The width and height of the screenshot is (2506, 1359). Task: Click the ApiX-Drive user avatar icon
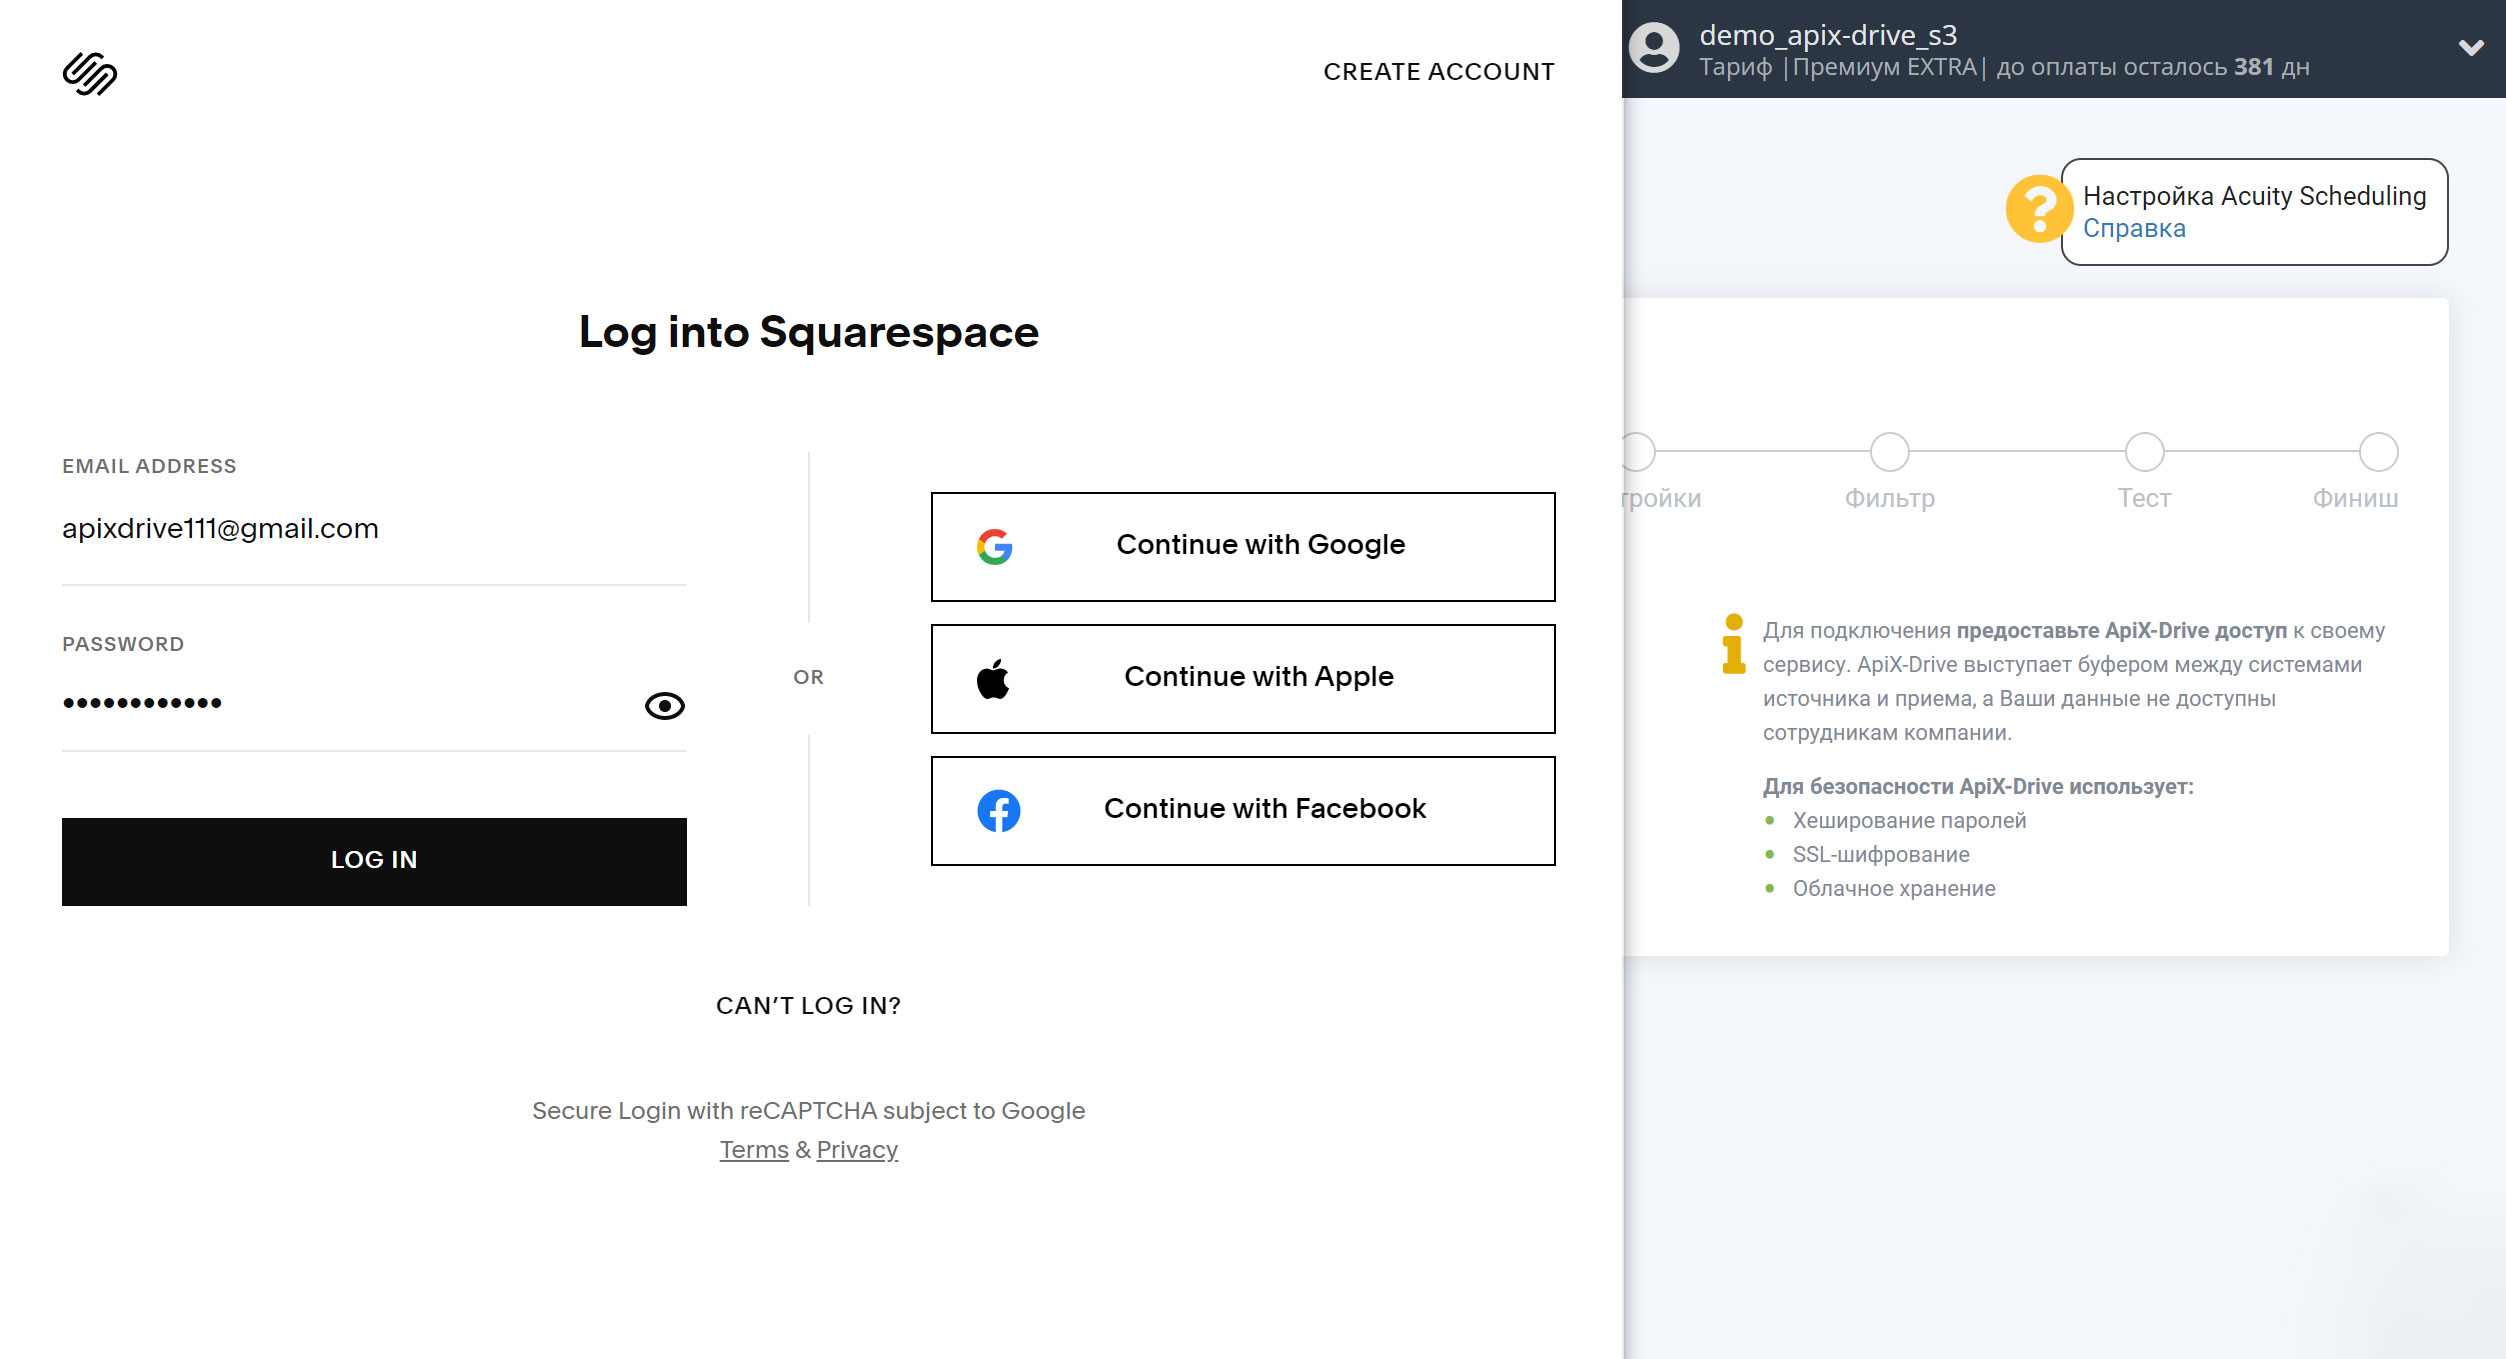click(1654, 48)
